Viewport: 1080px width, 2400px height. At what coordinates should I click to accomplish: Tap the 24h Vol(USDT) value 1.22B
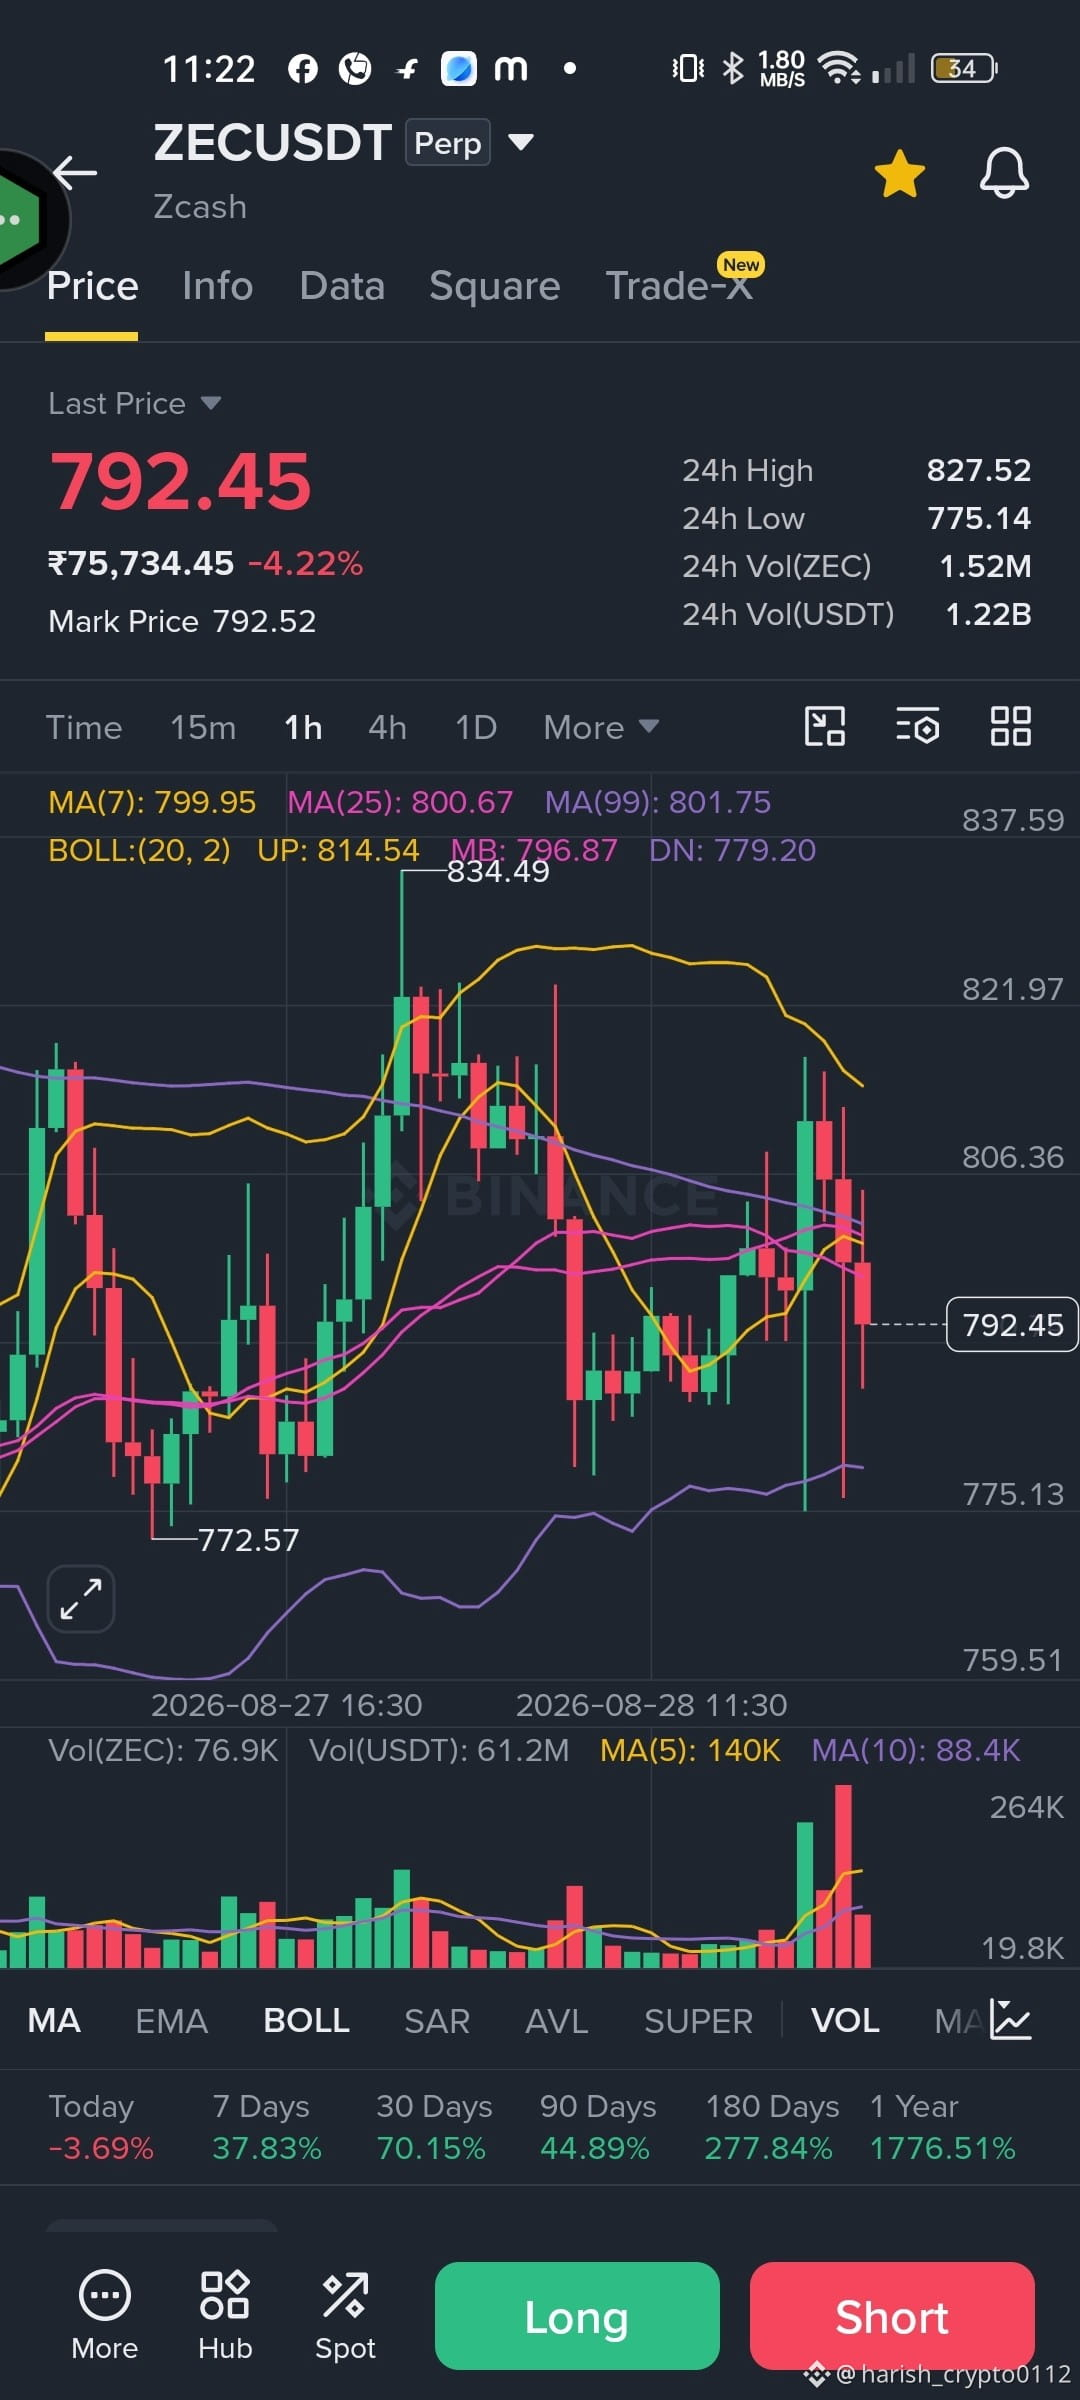click(988, 614)
